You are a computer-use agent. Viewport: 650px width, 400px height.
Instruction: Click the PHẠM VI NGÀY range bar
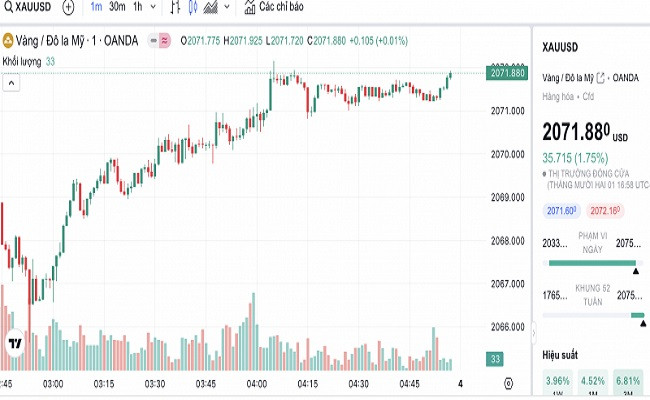tap(591, 263)
